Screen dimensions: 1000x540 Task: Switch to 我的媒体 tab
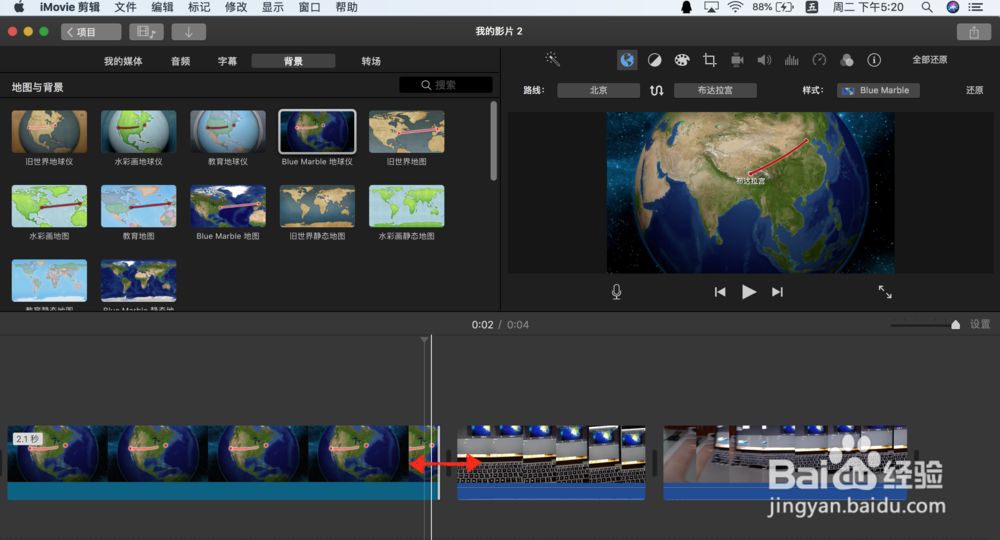point(123,61)
